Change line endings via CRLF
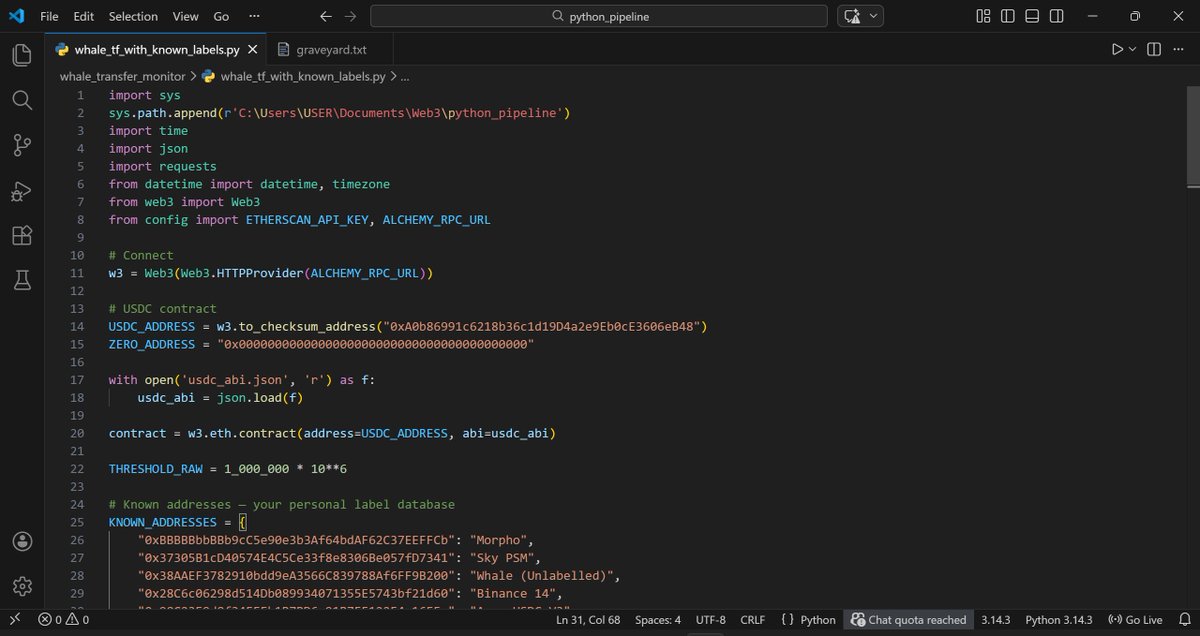Image resolution: width=1200 pixels, height=636 pixels. coord(752,620)
